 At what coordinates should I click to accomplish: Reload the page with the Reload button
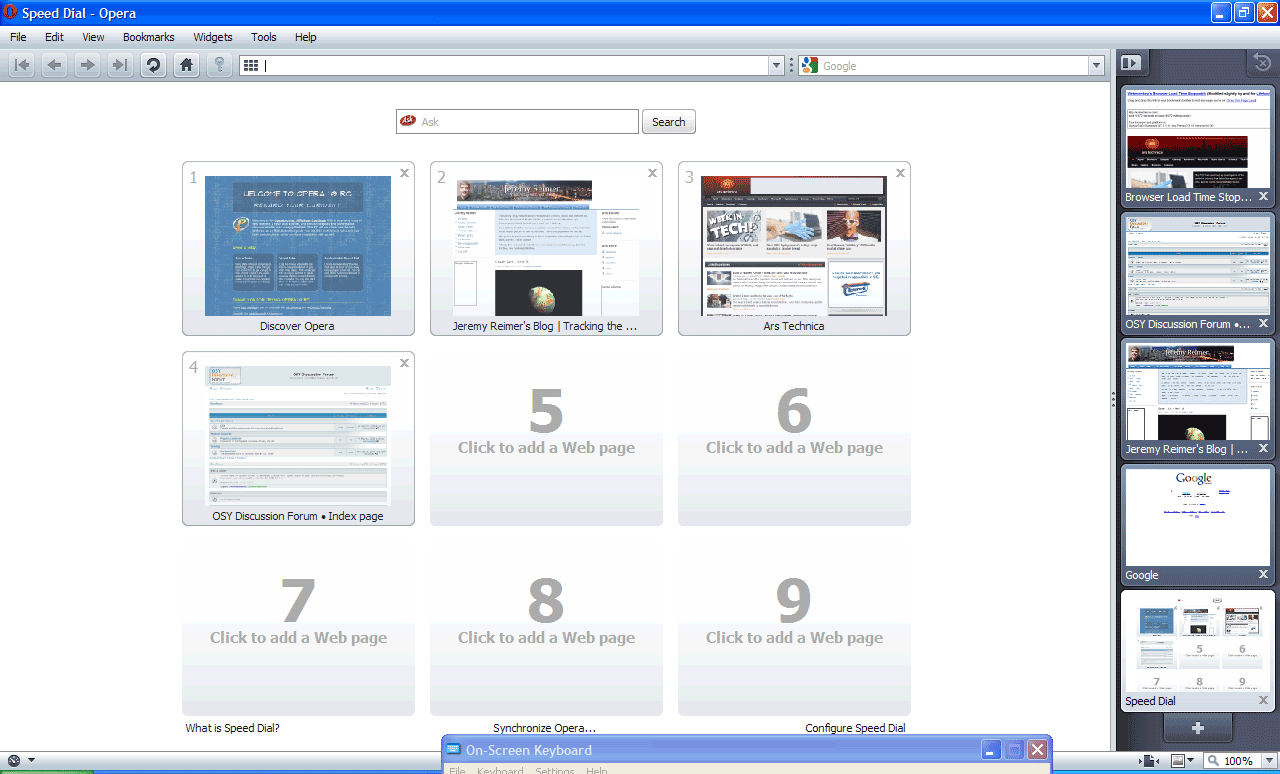point(153,65)
